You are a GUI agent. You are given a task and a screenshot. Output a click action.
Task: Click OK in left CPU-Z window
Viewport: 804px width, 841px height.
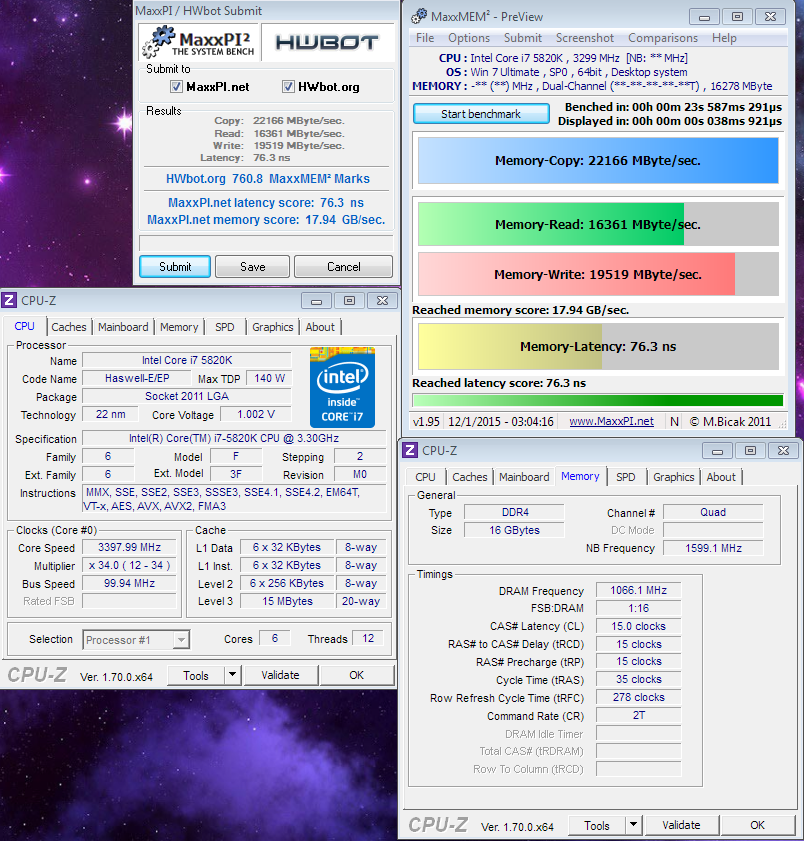point(357,675)
